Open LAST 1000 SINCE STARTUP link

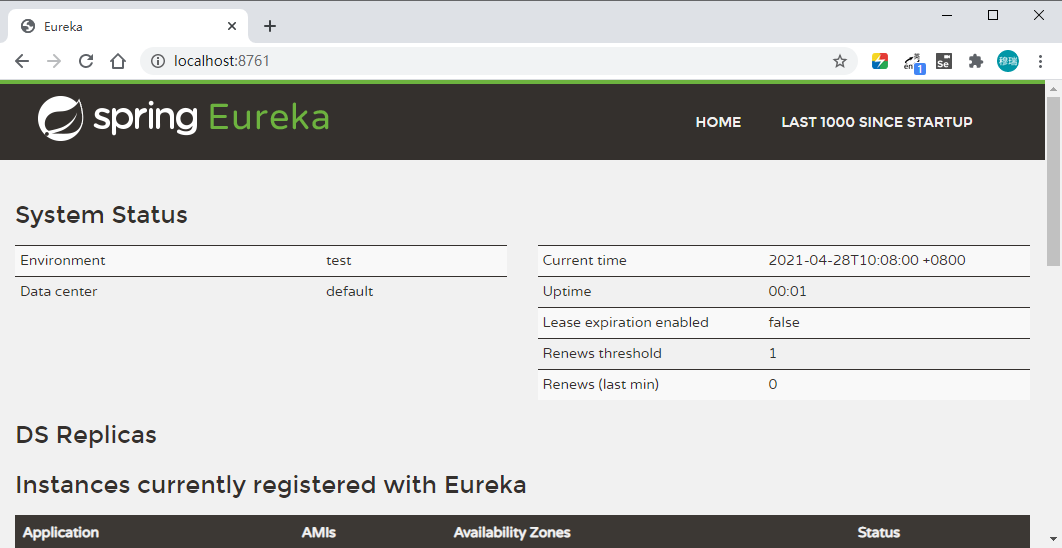pyautogui.click(x=876, y=122)
